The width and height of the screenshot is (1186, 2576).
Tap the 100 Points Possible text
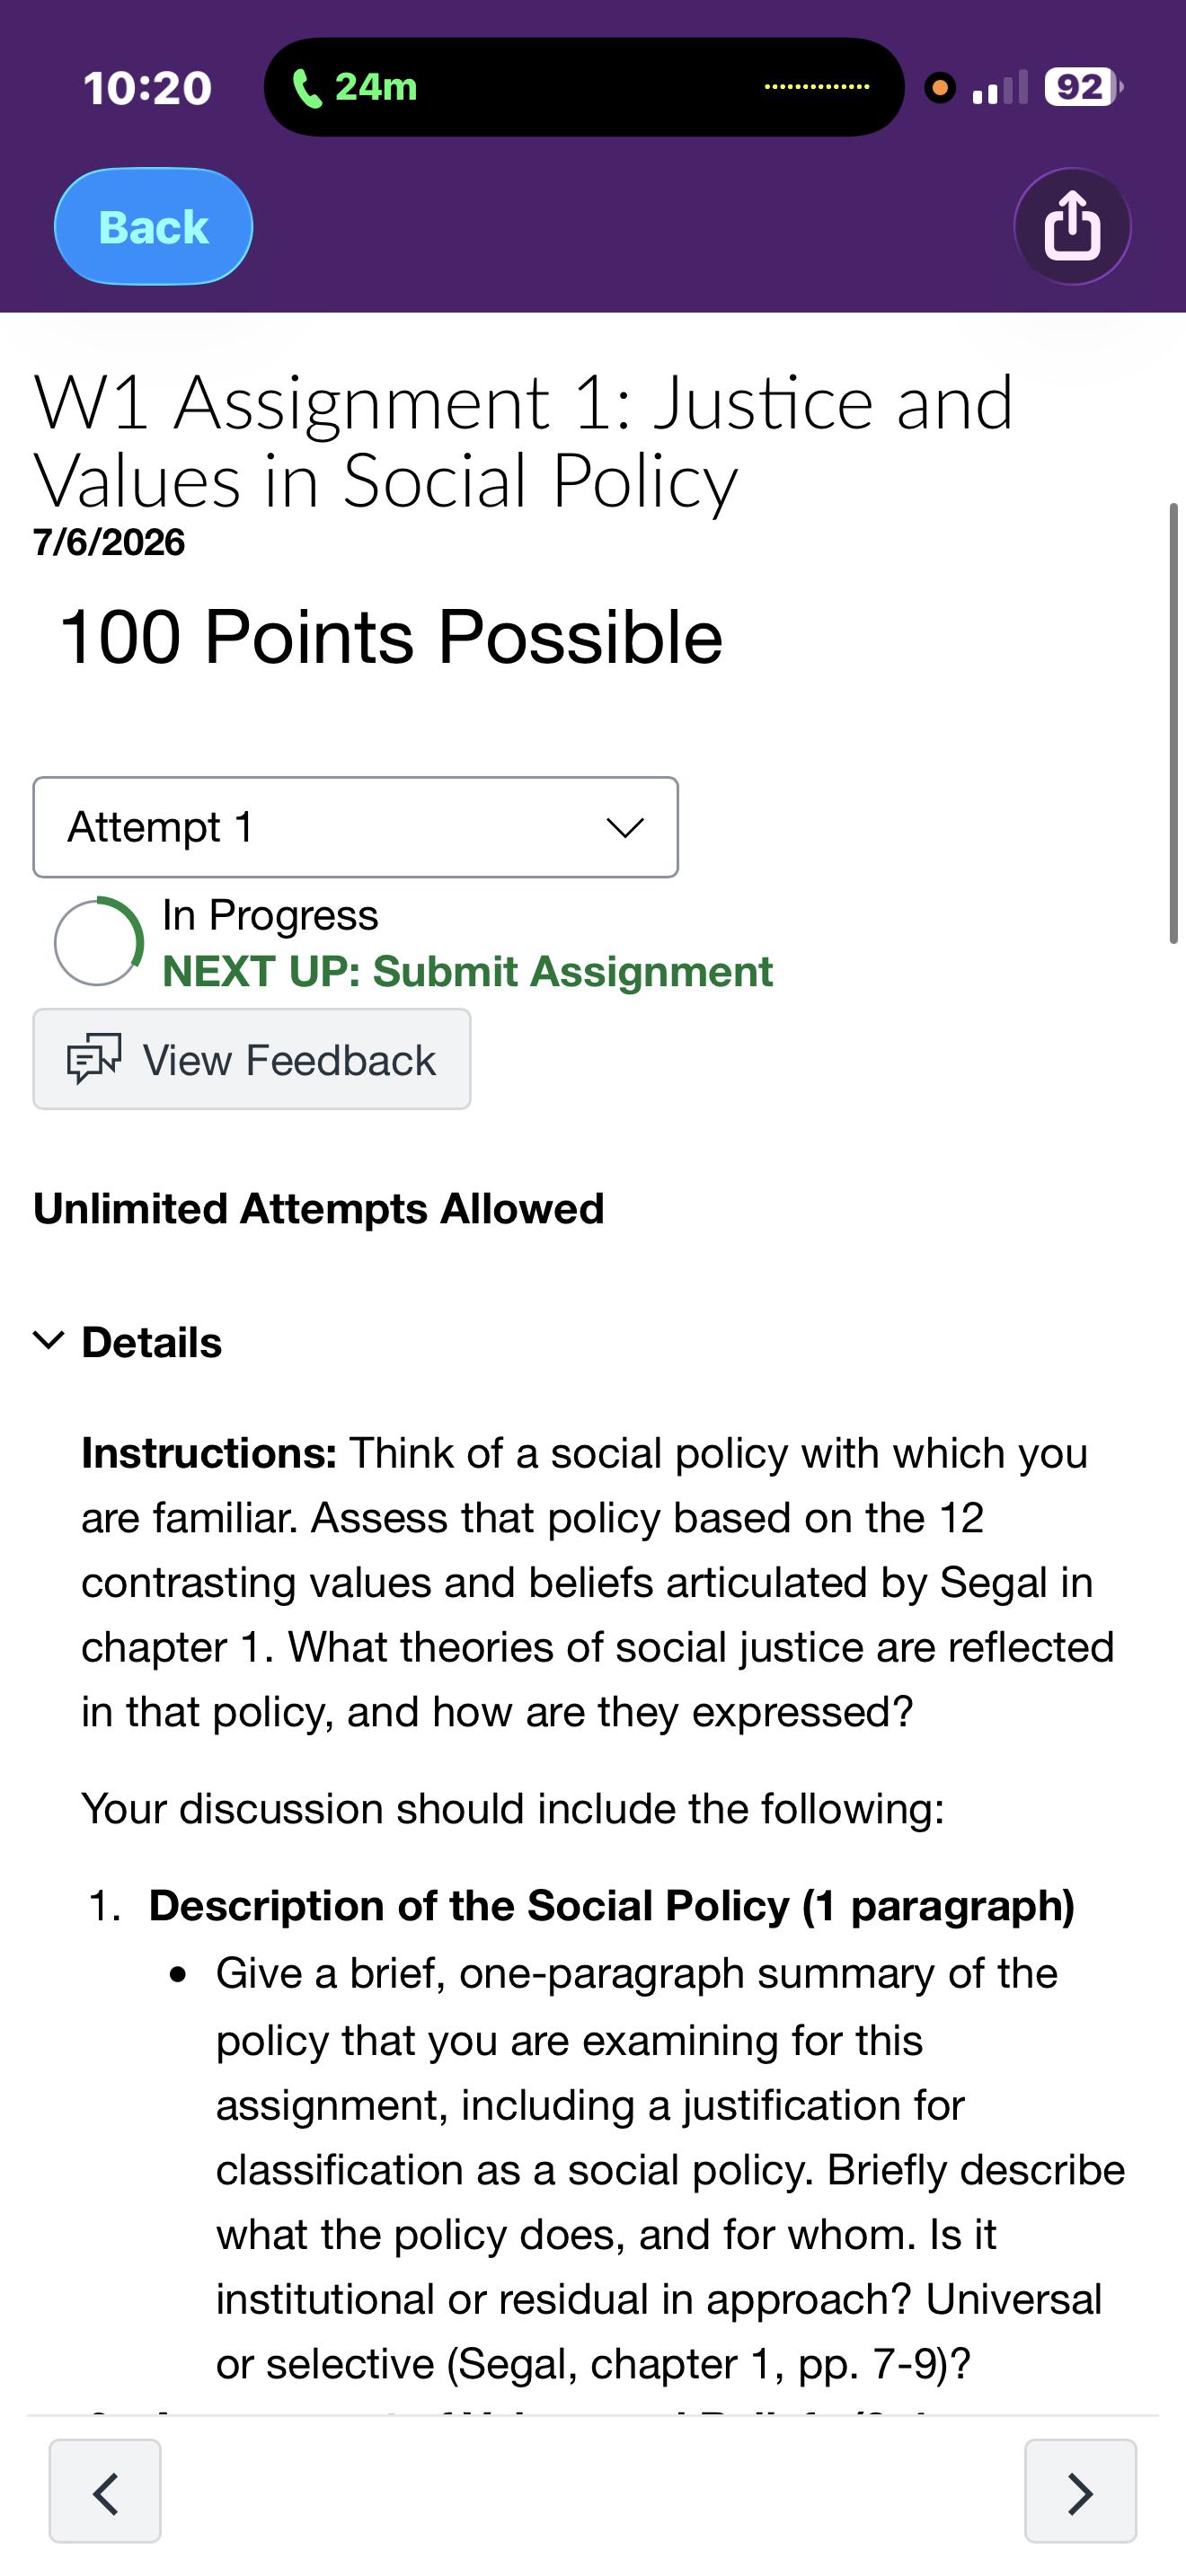(391, 637)
